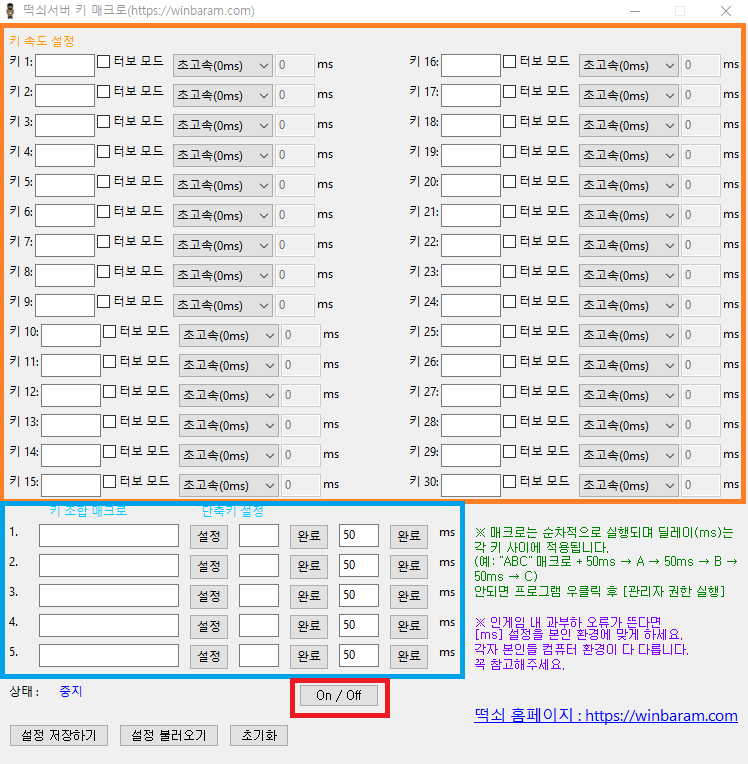
Task: Confirm macro 2 delay with second 완료
Action: (409, 566)
